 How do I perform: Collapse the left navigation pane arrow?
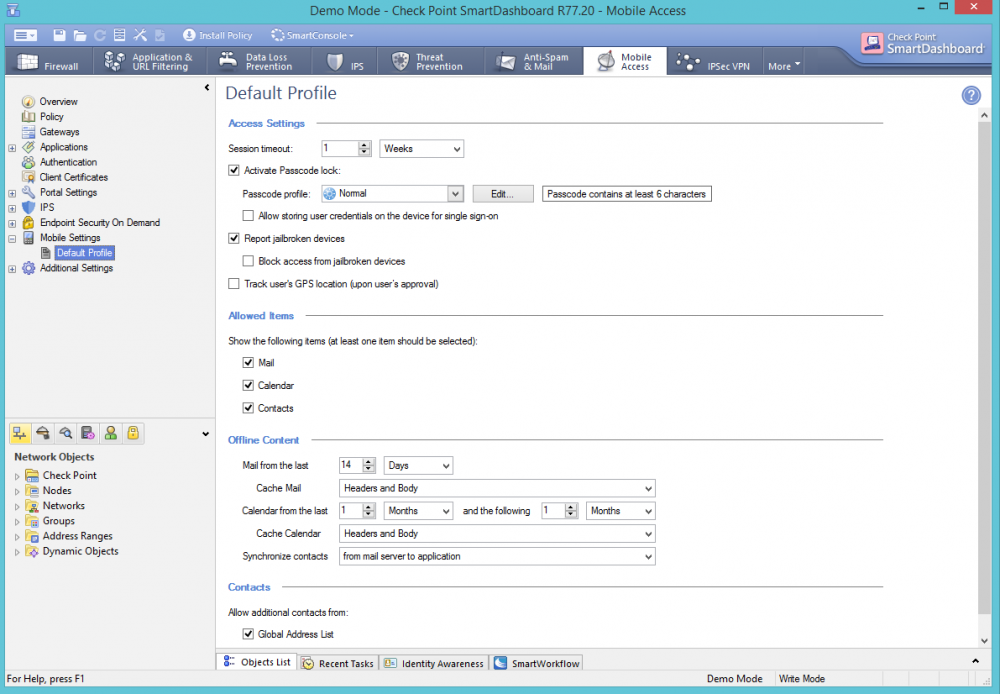(x=207, y=87)
